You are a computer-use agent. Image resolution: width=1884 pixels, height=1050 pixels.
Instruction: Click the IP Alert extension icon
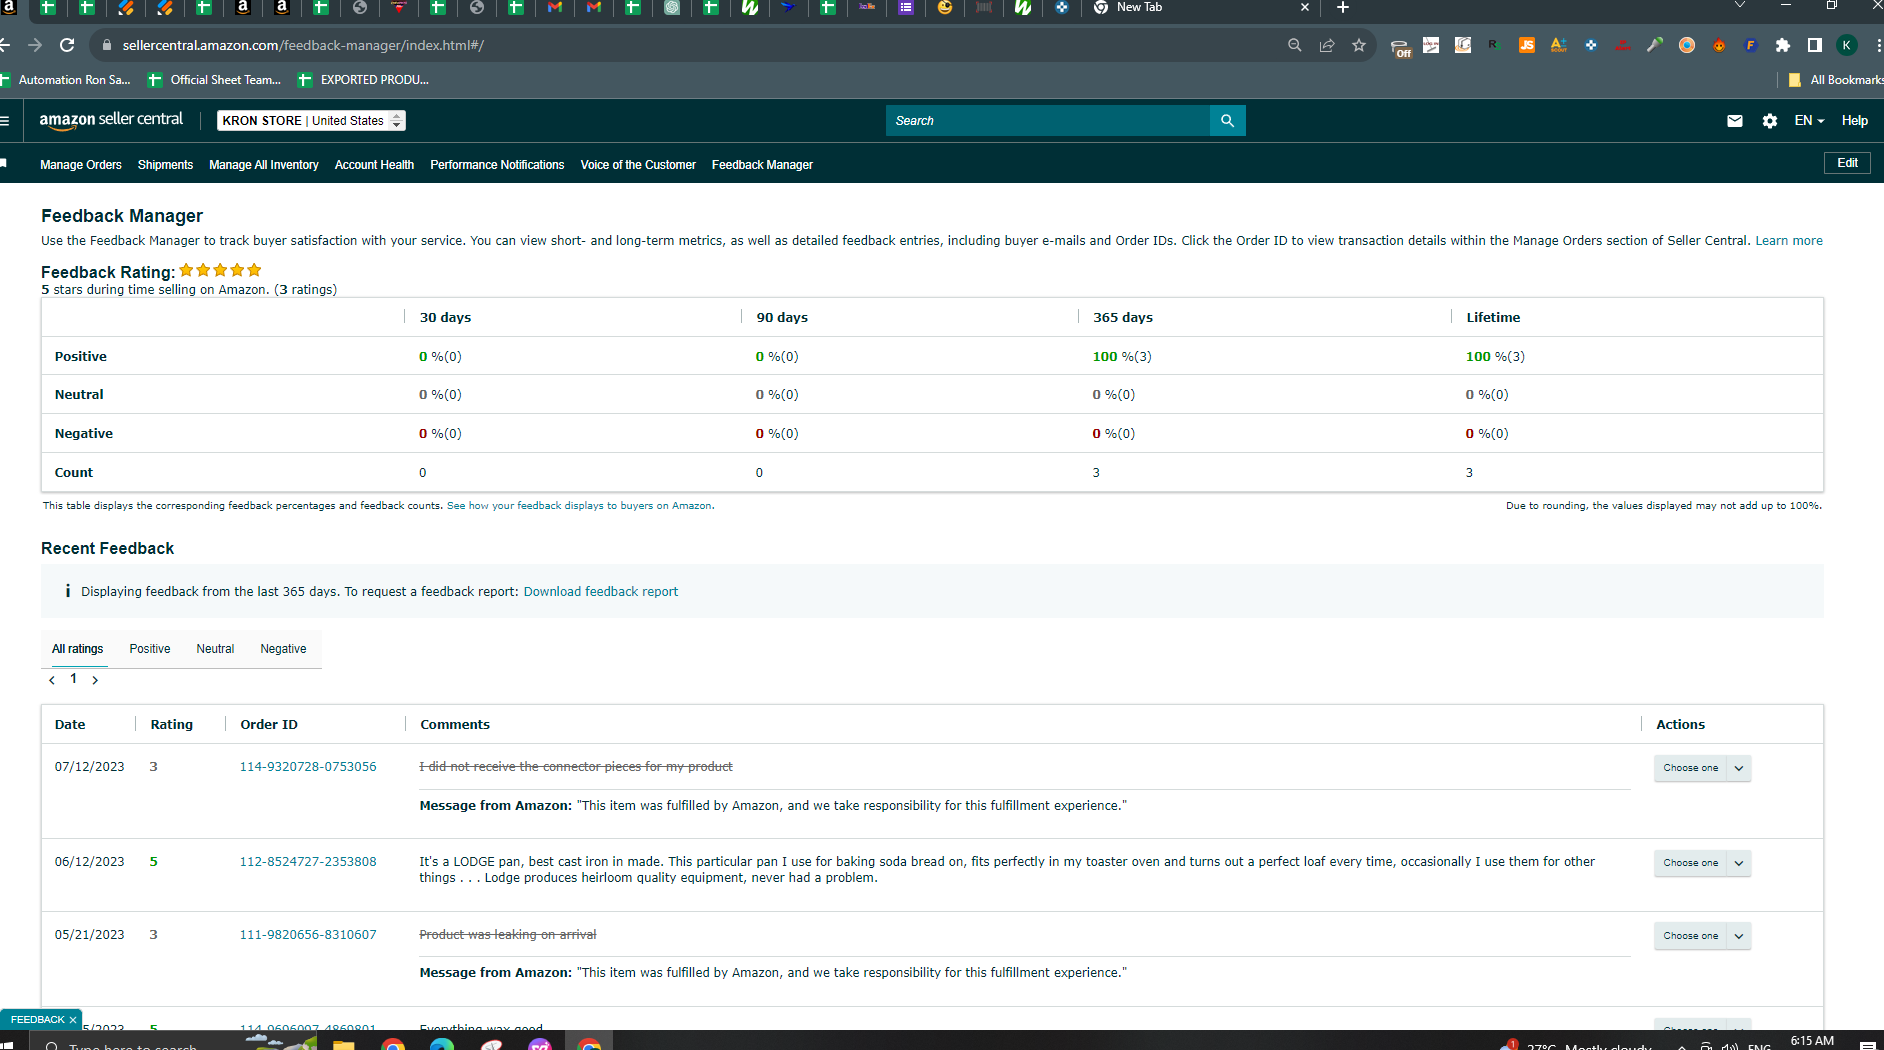1623,45
